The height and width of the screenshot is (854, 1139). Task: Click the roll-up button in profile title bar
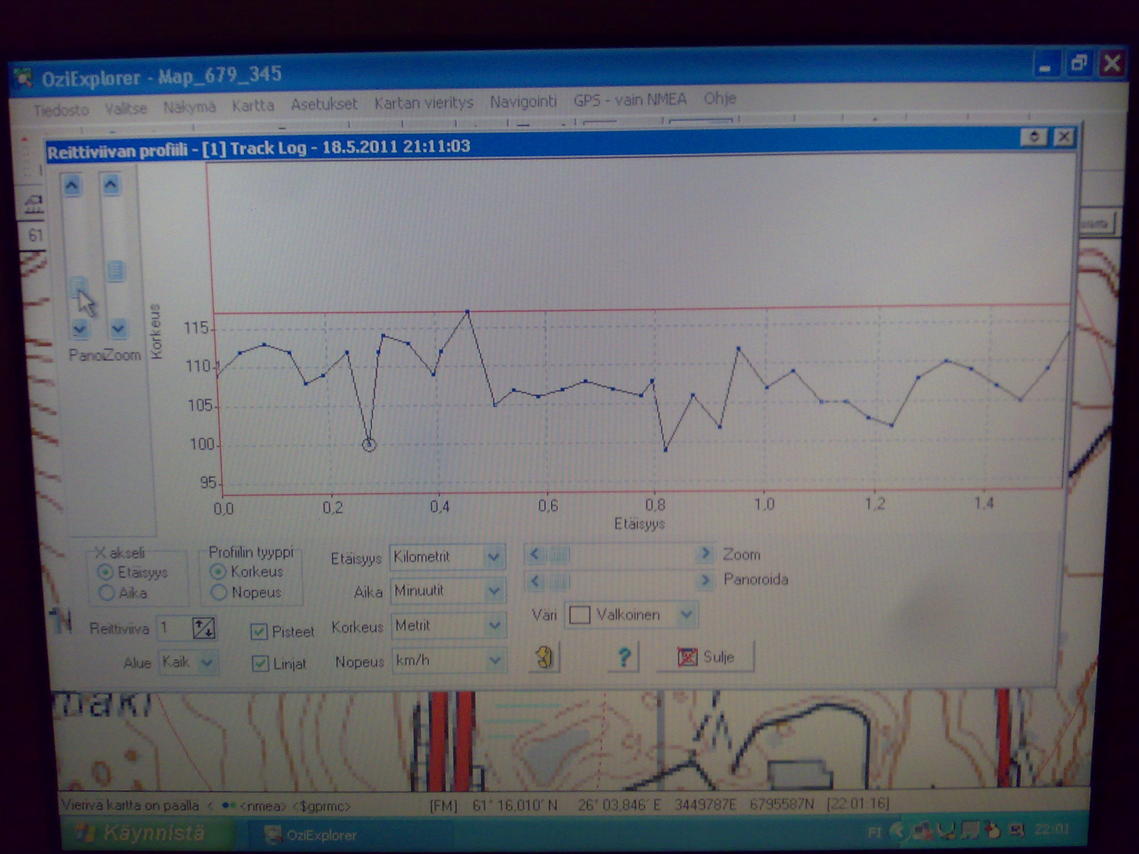click(1034, 137)
